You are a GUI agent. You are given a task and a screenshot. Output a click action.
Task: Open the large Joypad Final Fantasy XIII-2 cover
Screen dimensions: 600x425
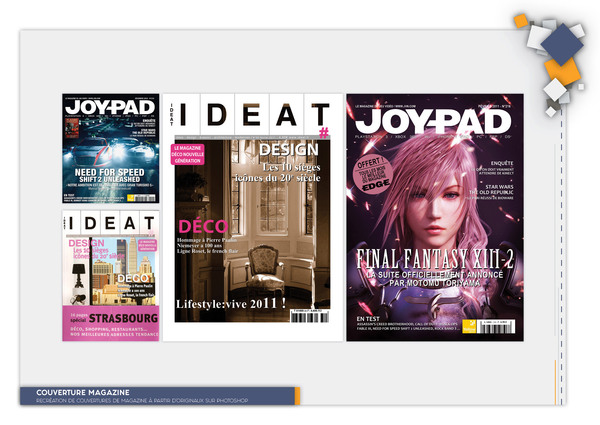(x=435, y=217)
